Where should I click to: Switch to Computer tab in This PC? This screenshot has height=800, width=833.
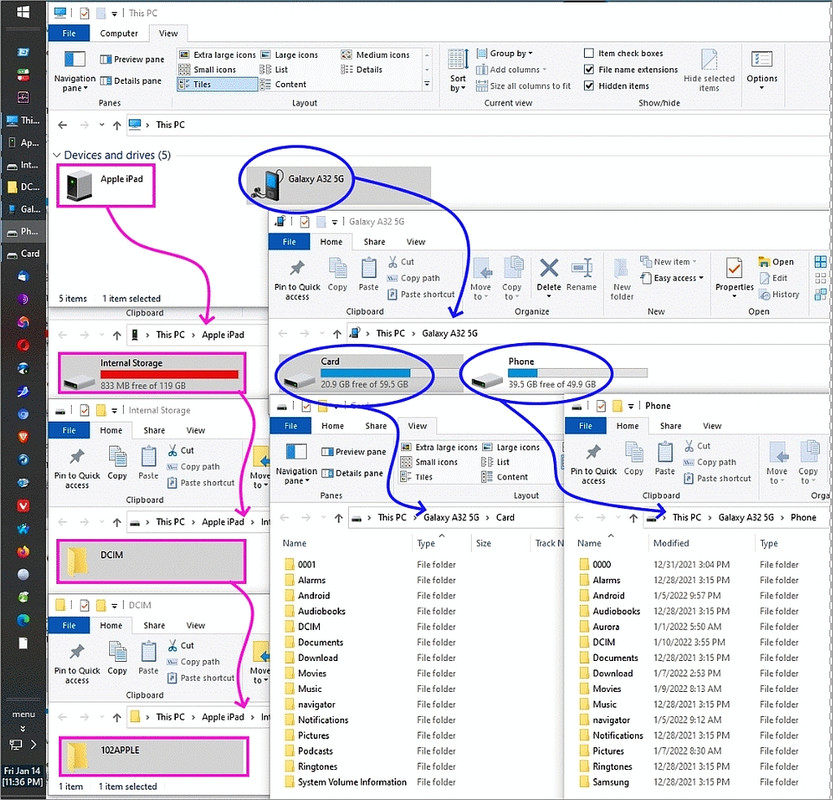(118, 33)
